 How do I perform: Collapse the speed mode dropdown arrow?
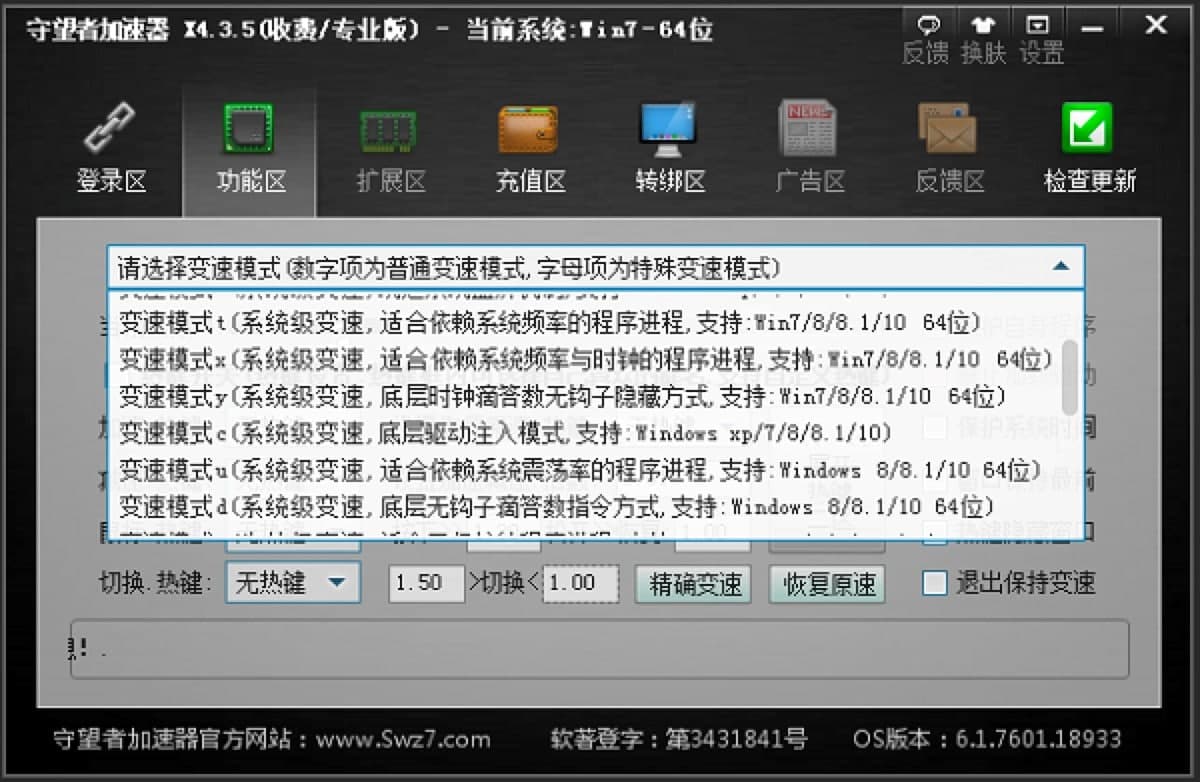pos(1061,266)
